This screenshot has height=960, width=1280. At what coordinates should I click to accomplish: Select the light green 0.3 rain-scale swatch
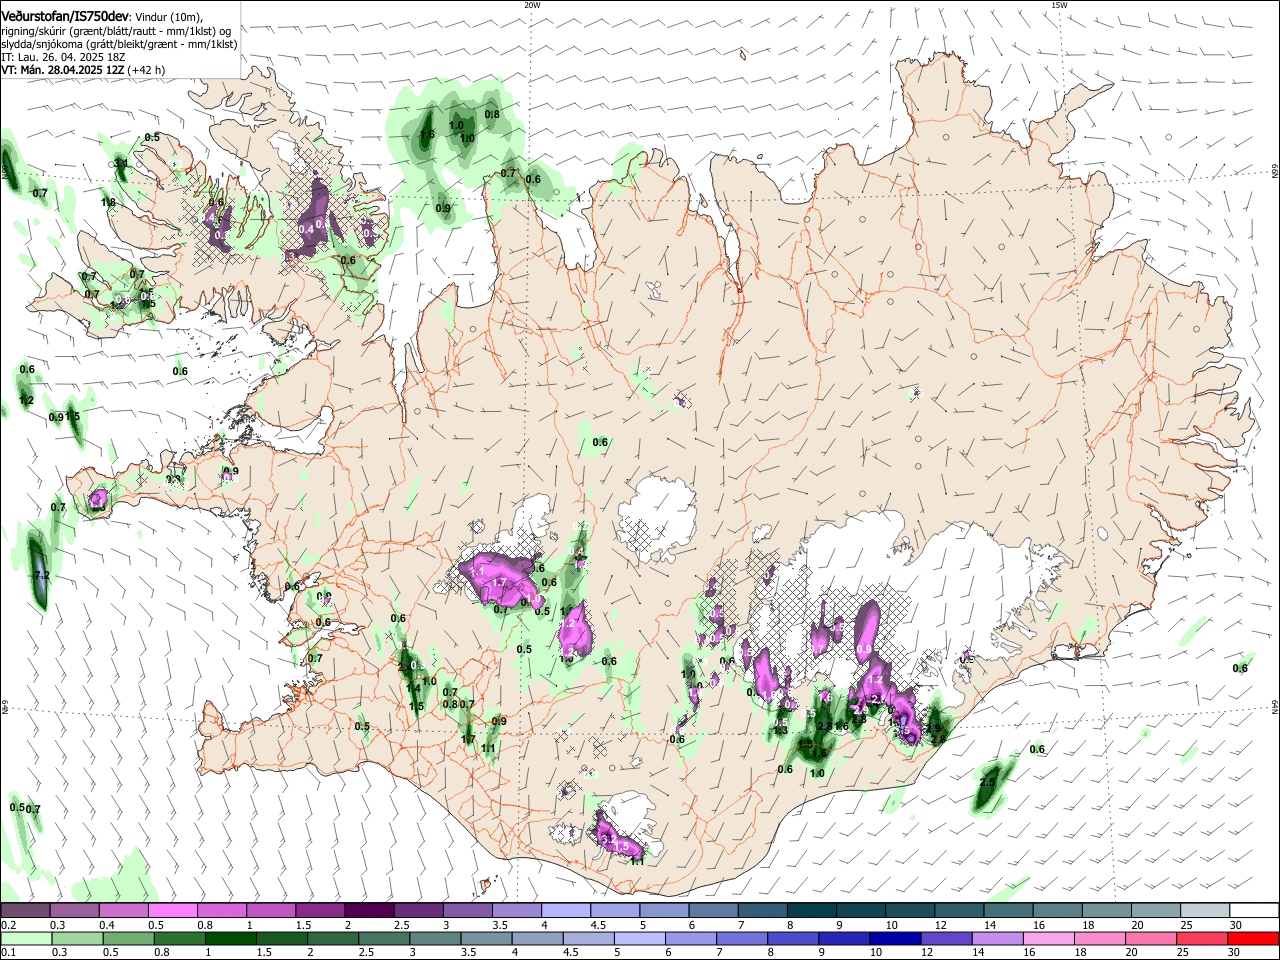click(x=77, y=938)
